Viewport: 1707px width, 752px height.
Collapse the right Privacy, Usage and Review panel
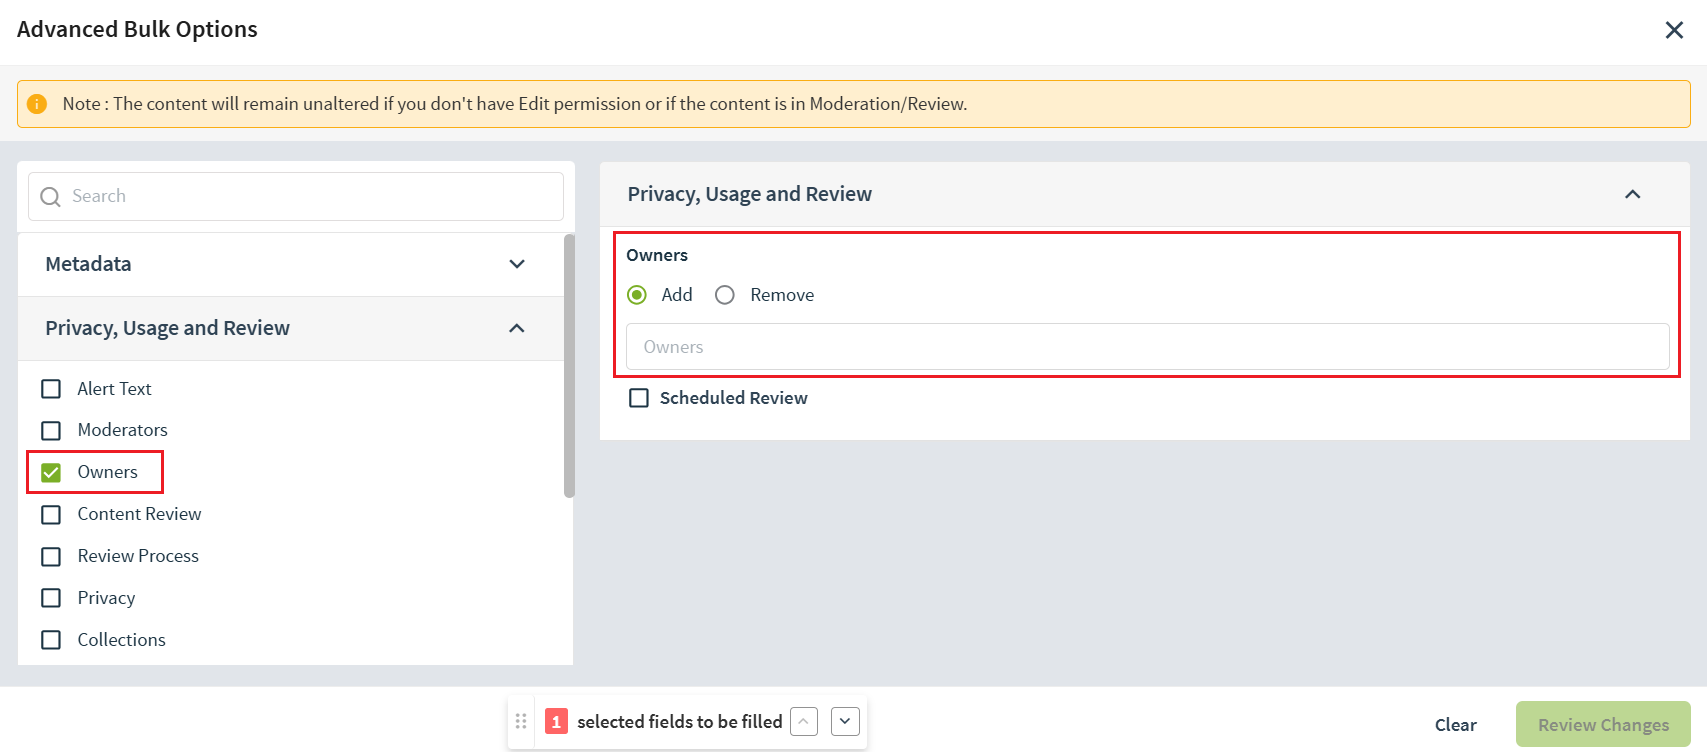coord(1632,194)
